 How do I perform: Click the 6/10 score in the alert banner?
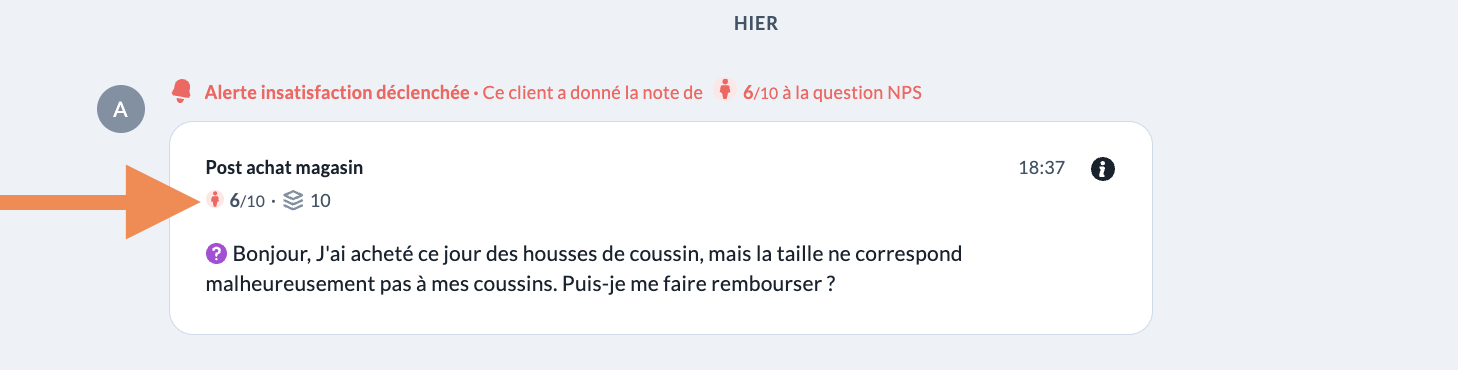pyautogui.click(x=761, y=92)
